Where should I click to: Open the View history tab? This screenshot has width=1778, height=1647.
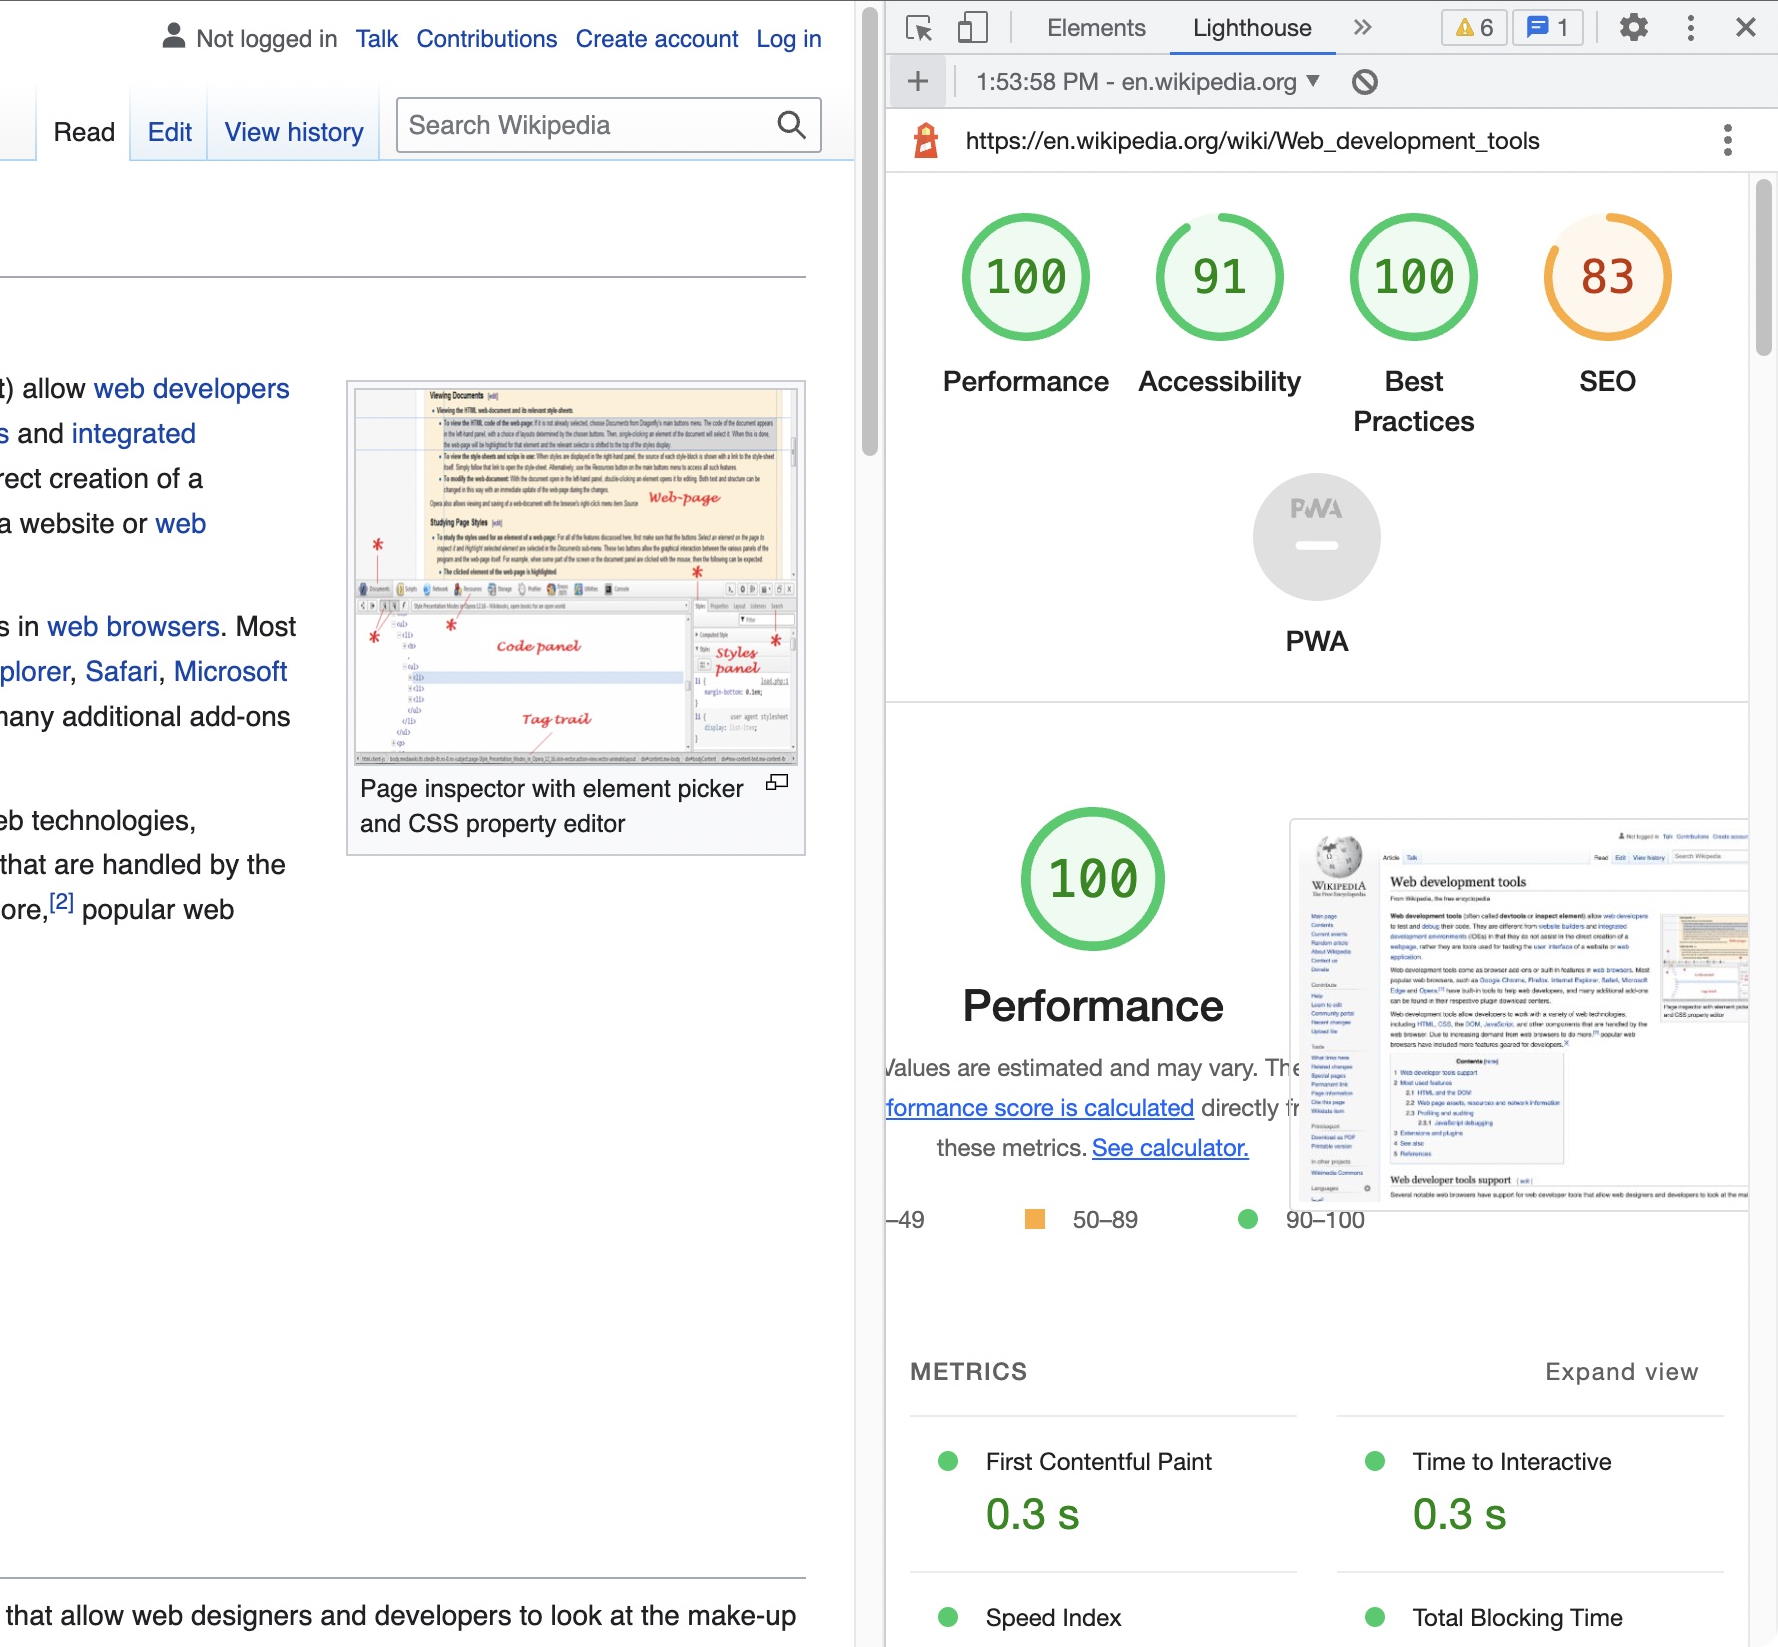294,132
